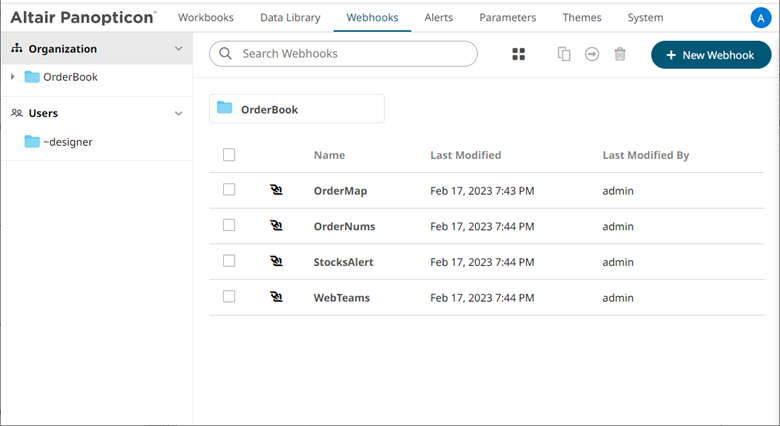780x426 pixels.
Task: Expand the OrderBook tree node arrow
Action: click(x=12, y=77)
